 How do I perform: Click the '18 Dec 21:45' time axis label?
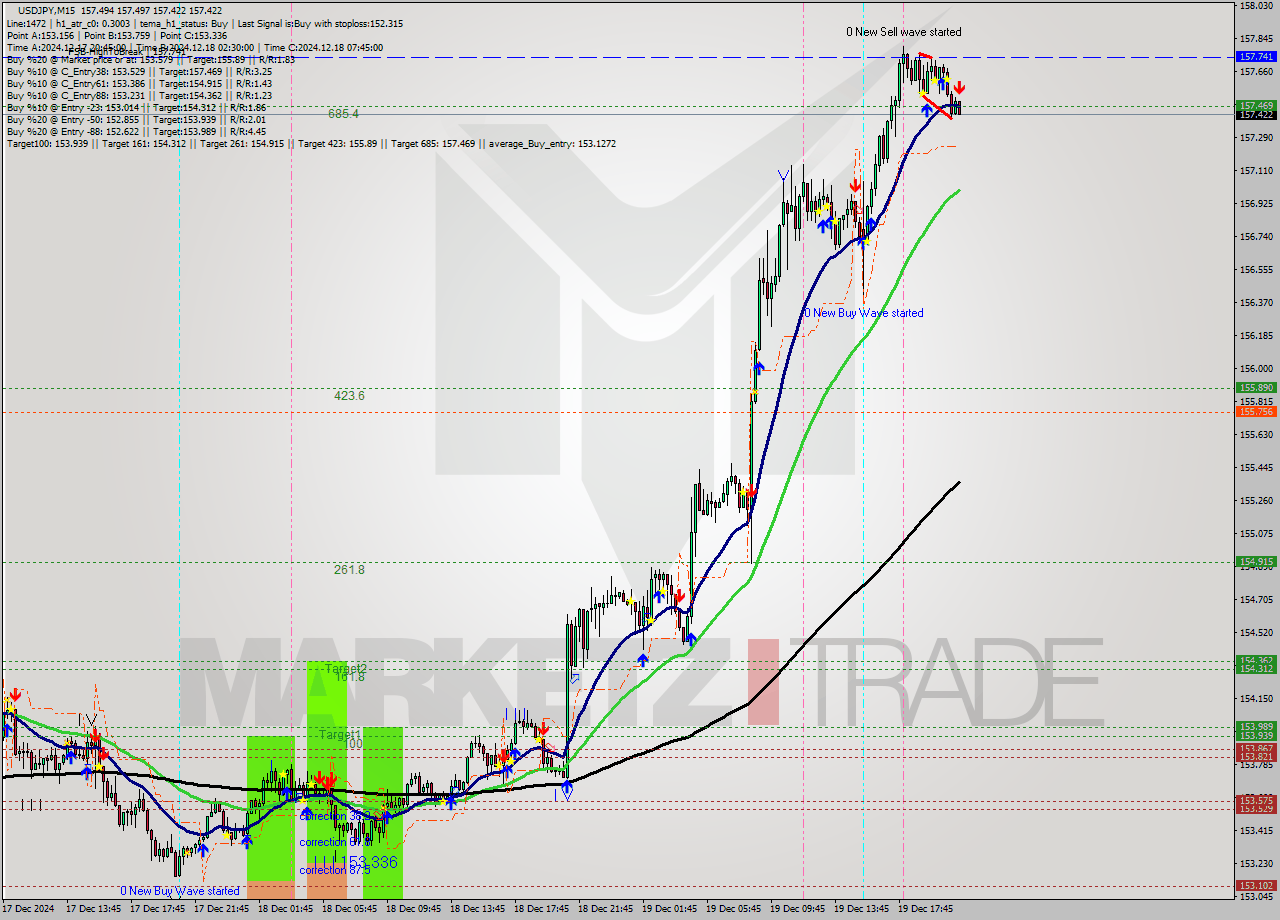point(606,909)
